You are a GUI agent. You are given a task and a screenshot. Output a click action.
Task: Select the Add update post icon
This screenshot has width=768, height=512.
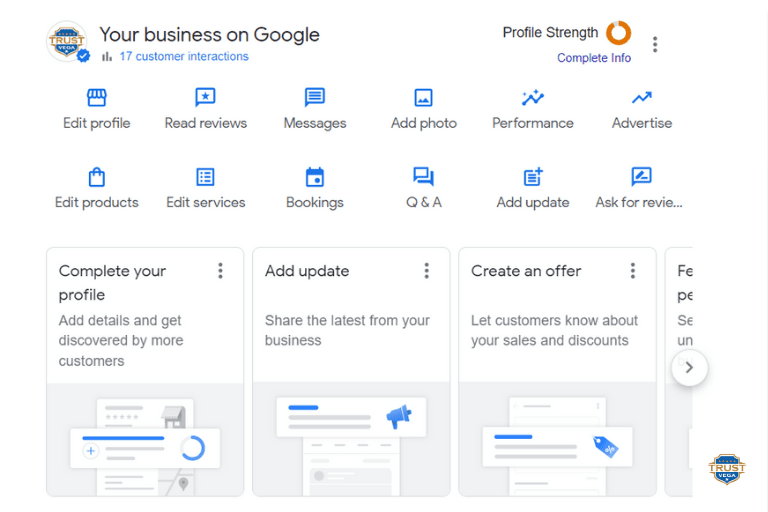click(533, 176)
